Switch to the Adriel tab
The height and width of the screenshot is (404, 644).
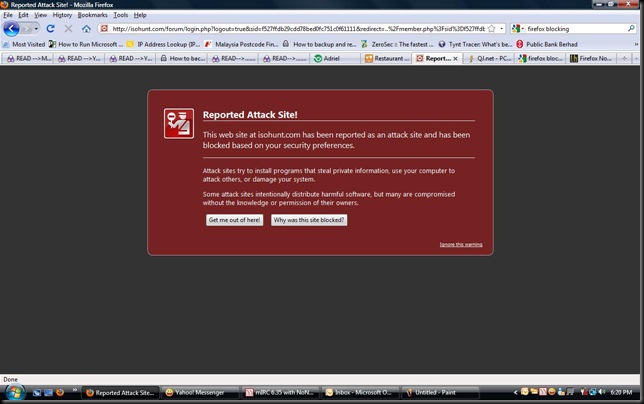(335, 58)
